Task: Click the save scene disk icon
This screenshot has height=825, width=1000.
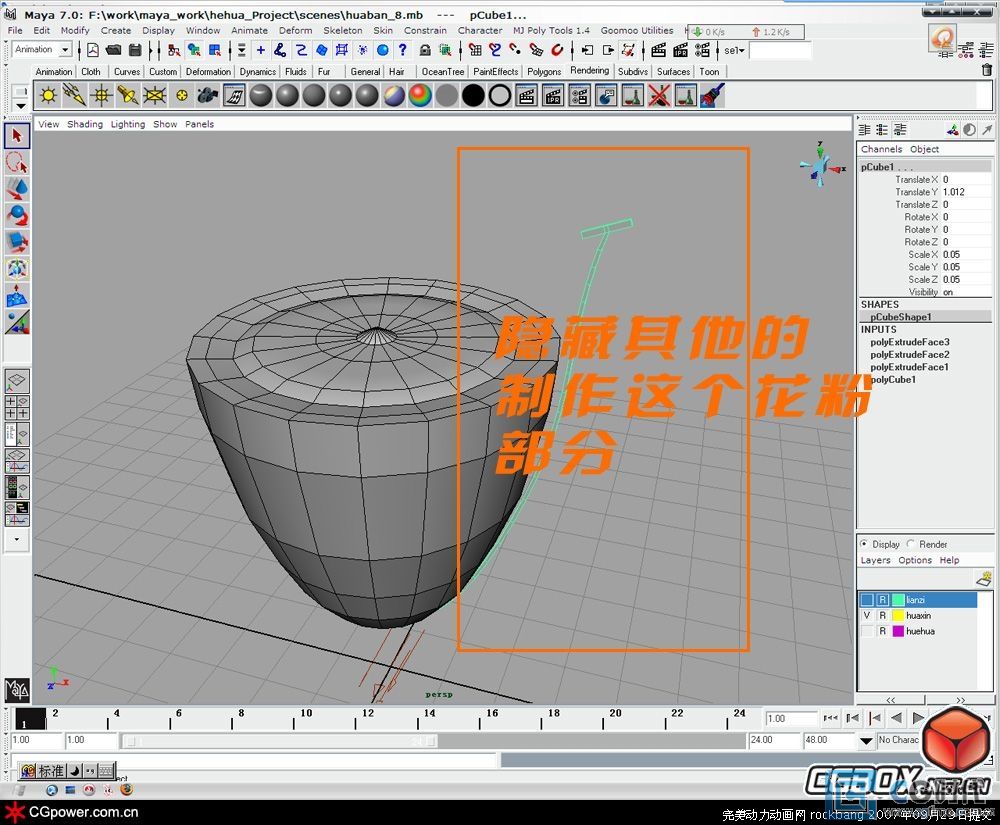Action: [135, 50]
